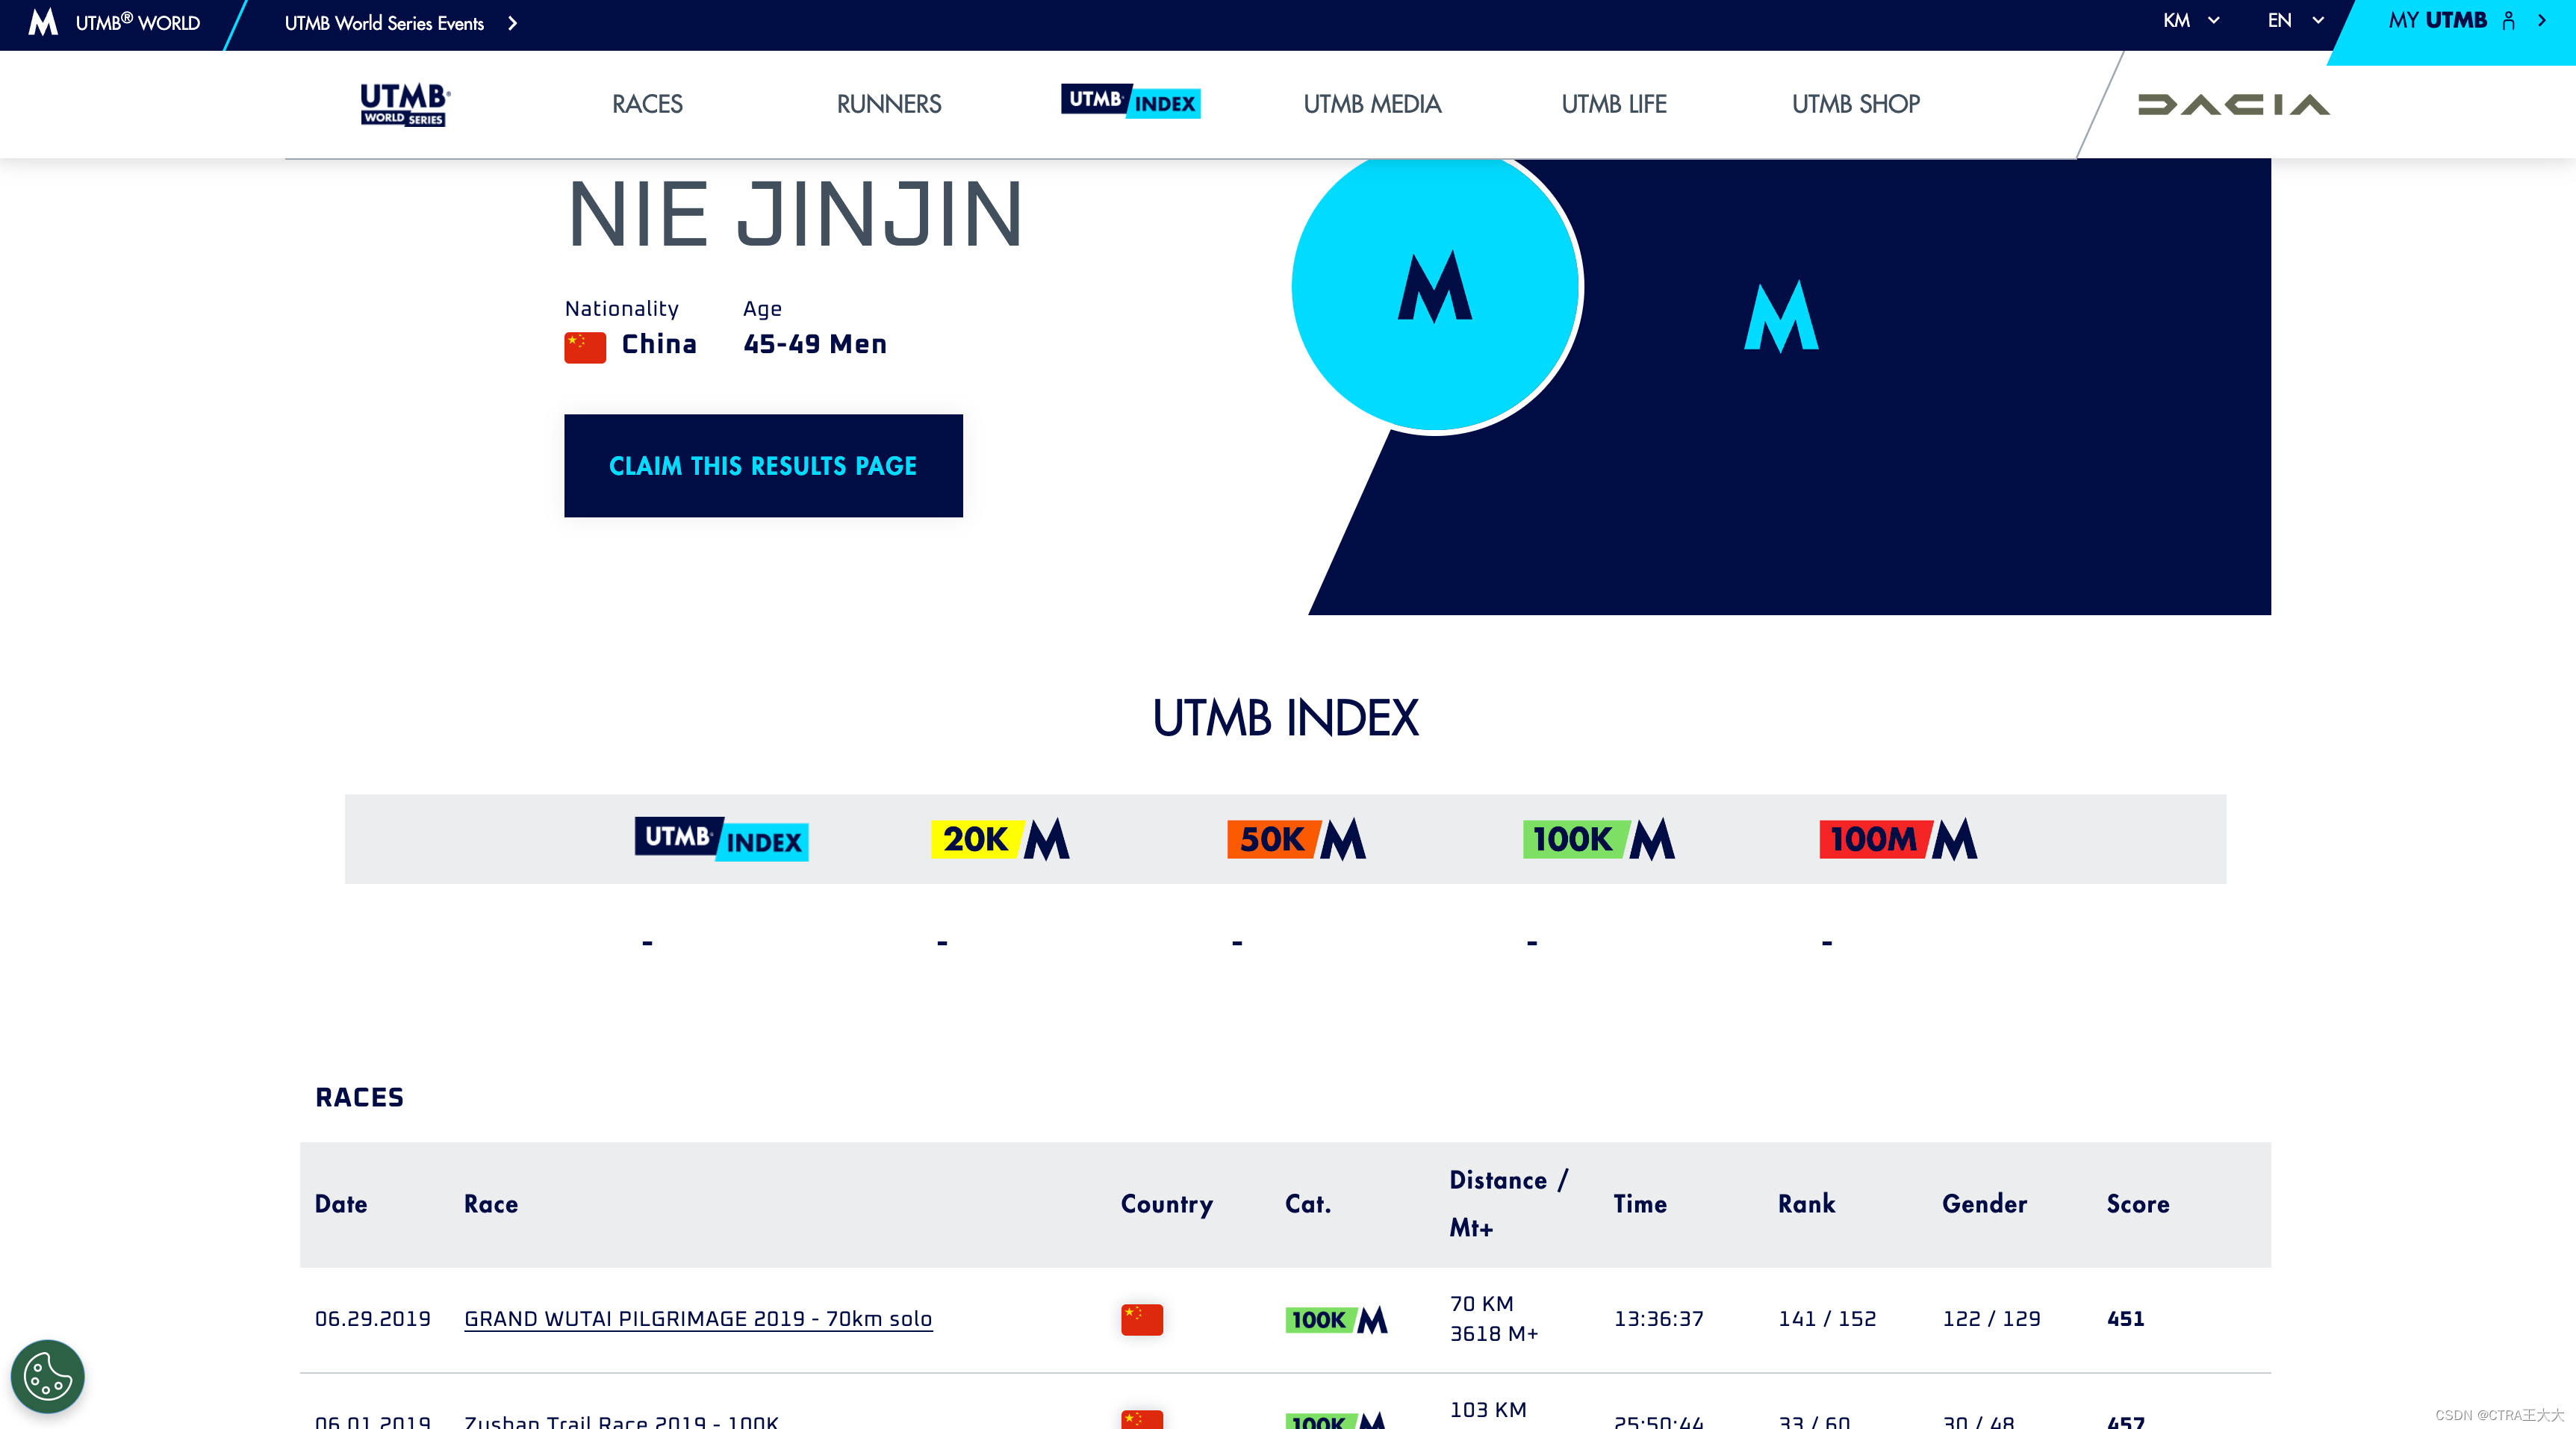Expand UTMB World Series Events menu
The image size is (2576, 1429).
point(400,23)
